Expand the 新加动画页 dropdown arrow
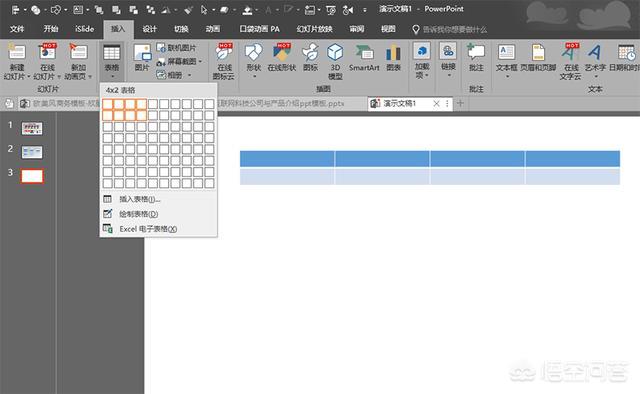640x394 pixels. tap(90, 77)
